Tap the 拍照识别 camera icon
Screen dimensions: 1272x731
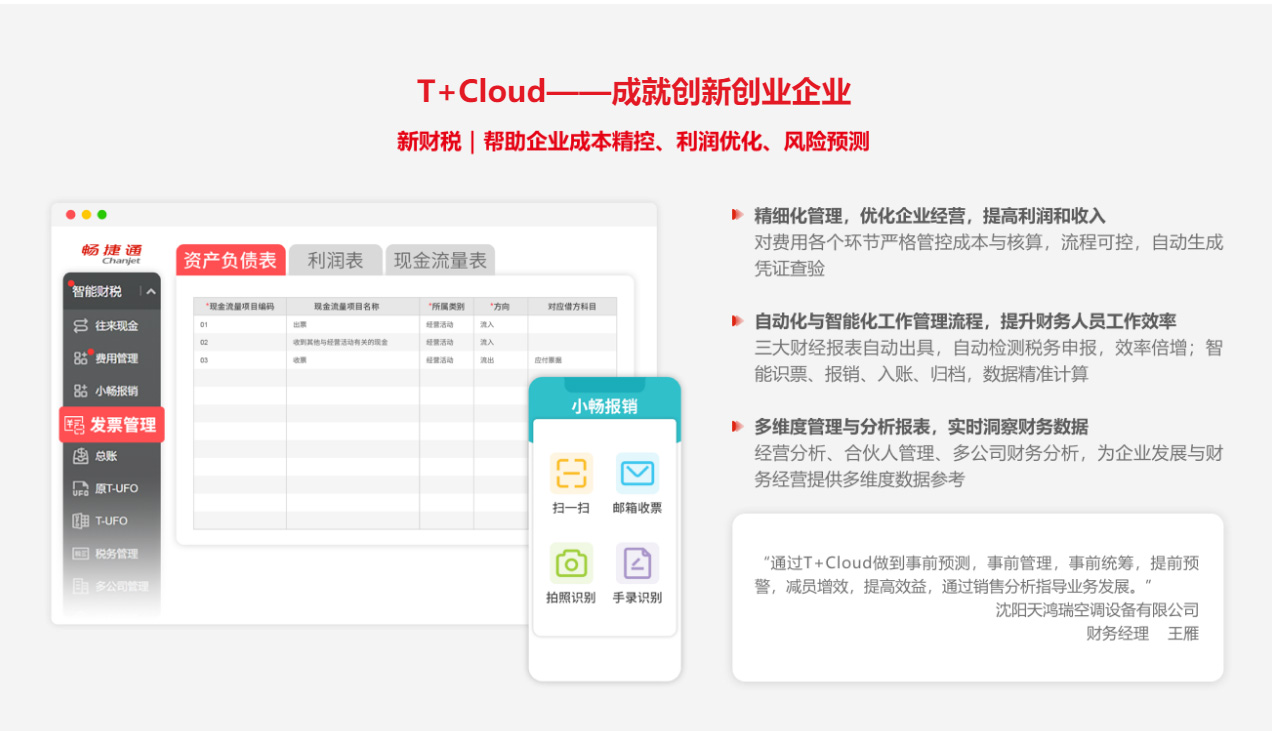571,563
